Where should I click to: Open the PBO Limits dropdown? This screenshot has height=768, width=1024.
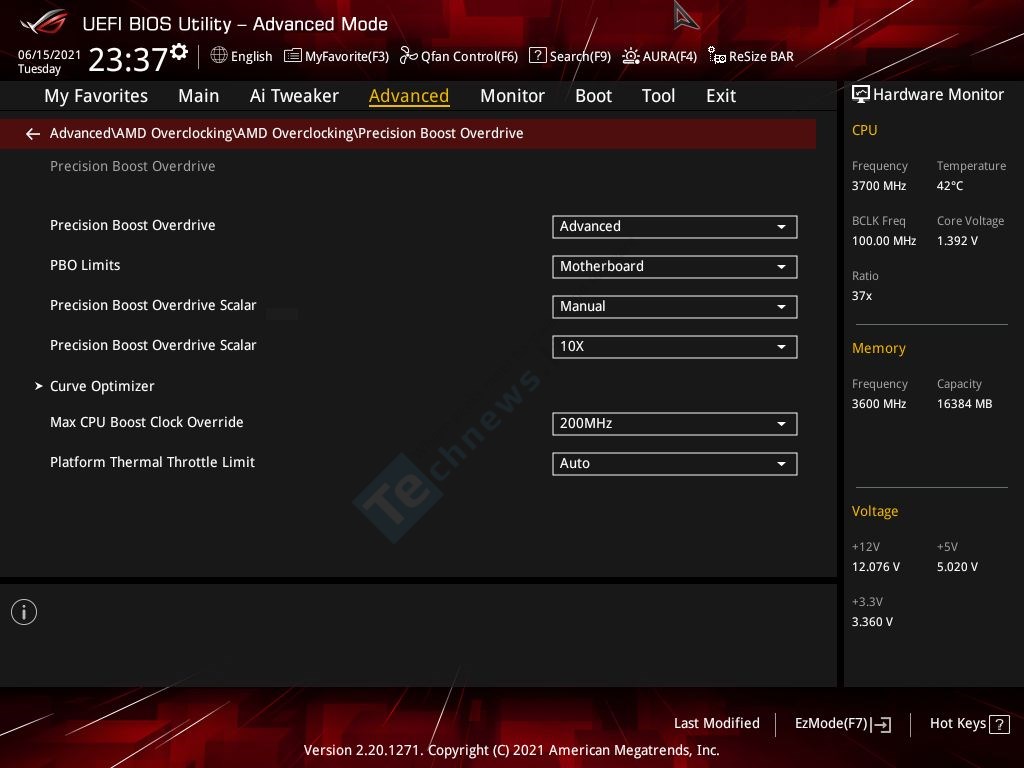[x=675, y=266]
